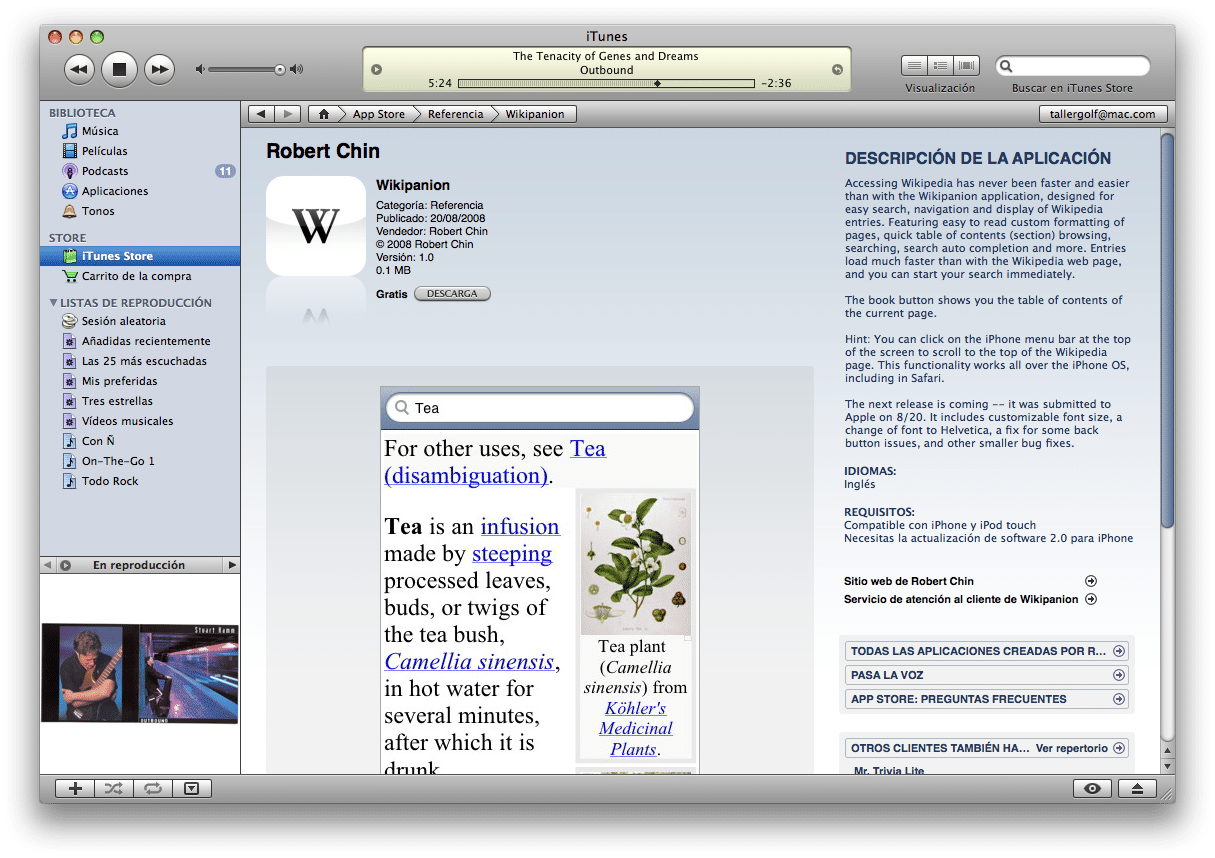Add a new playlist with plus button
Image resolution: width=1215 pixels, height=858 pixels.
75,788
